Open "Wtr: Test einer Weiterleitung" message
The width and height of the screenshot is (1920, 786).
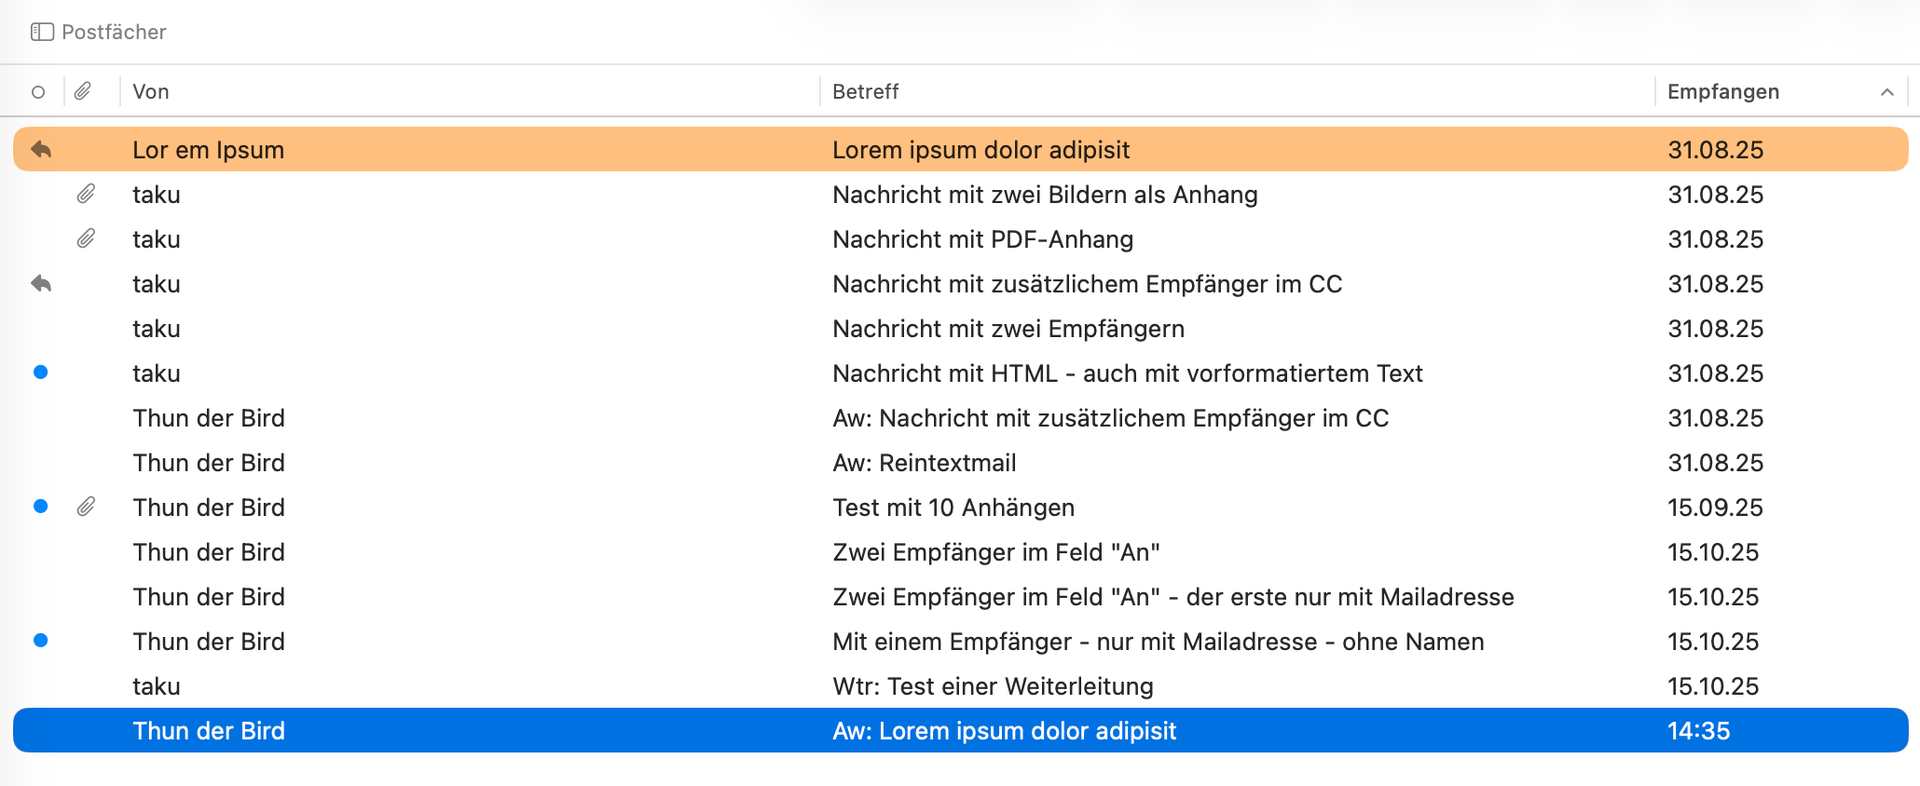click(x=992, y=686)
